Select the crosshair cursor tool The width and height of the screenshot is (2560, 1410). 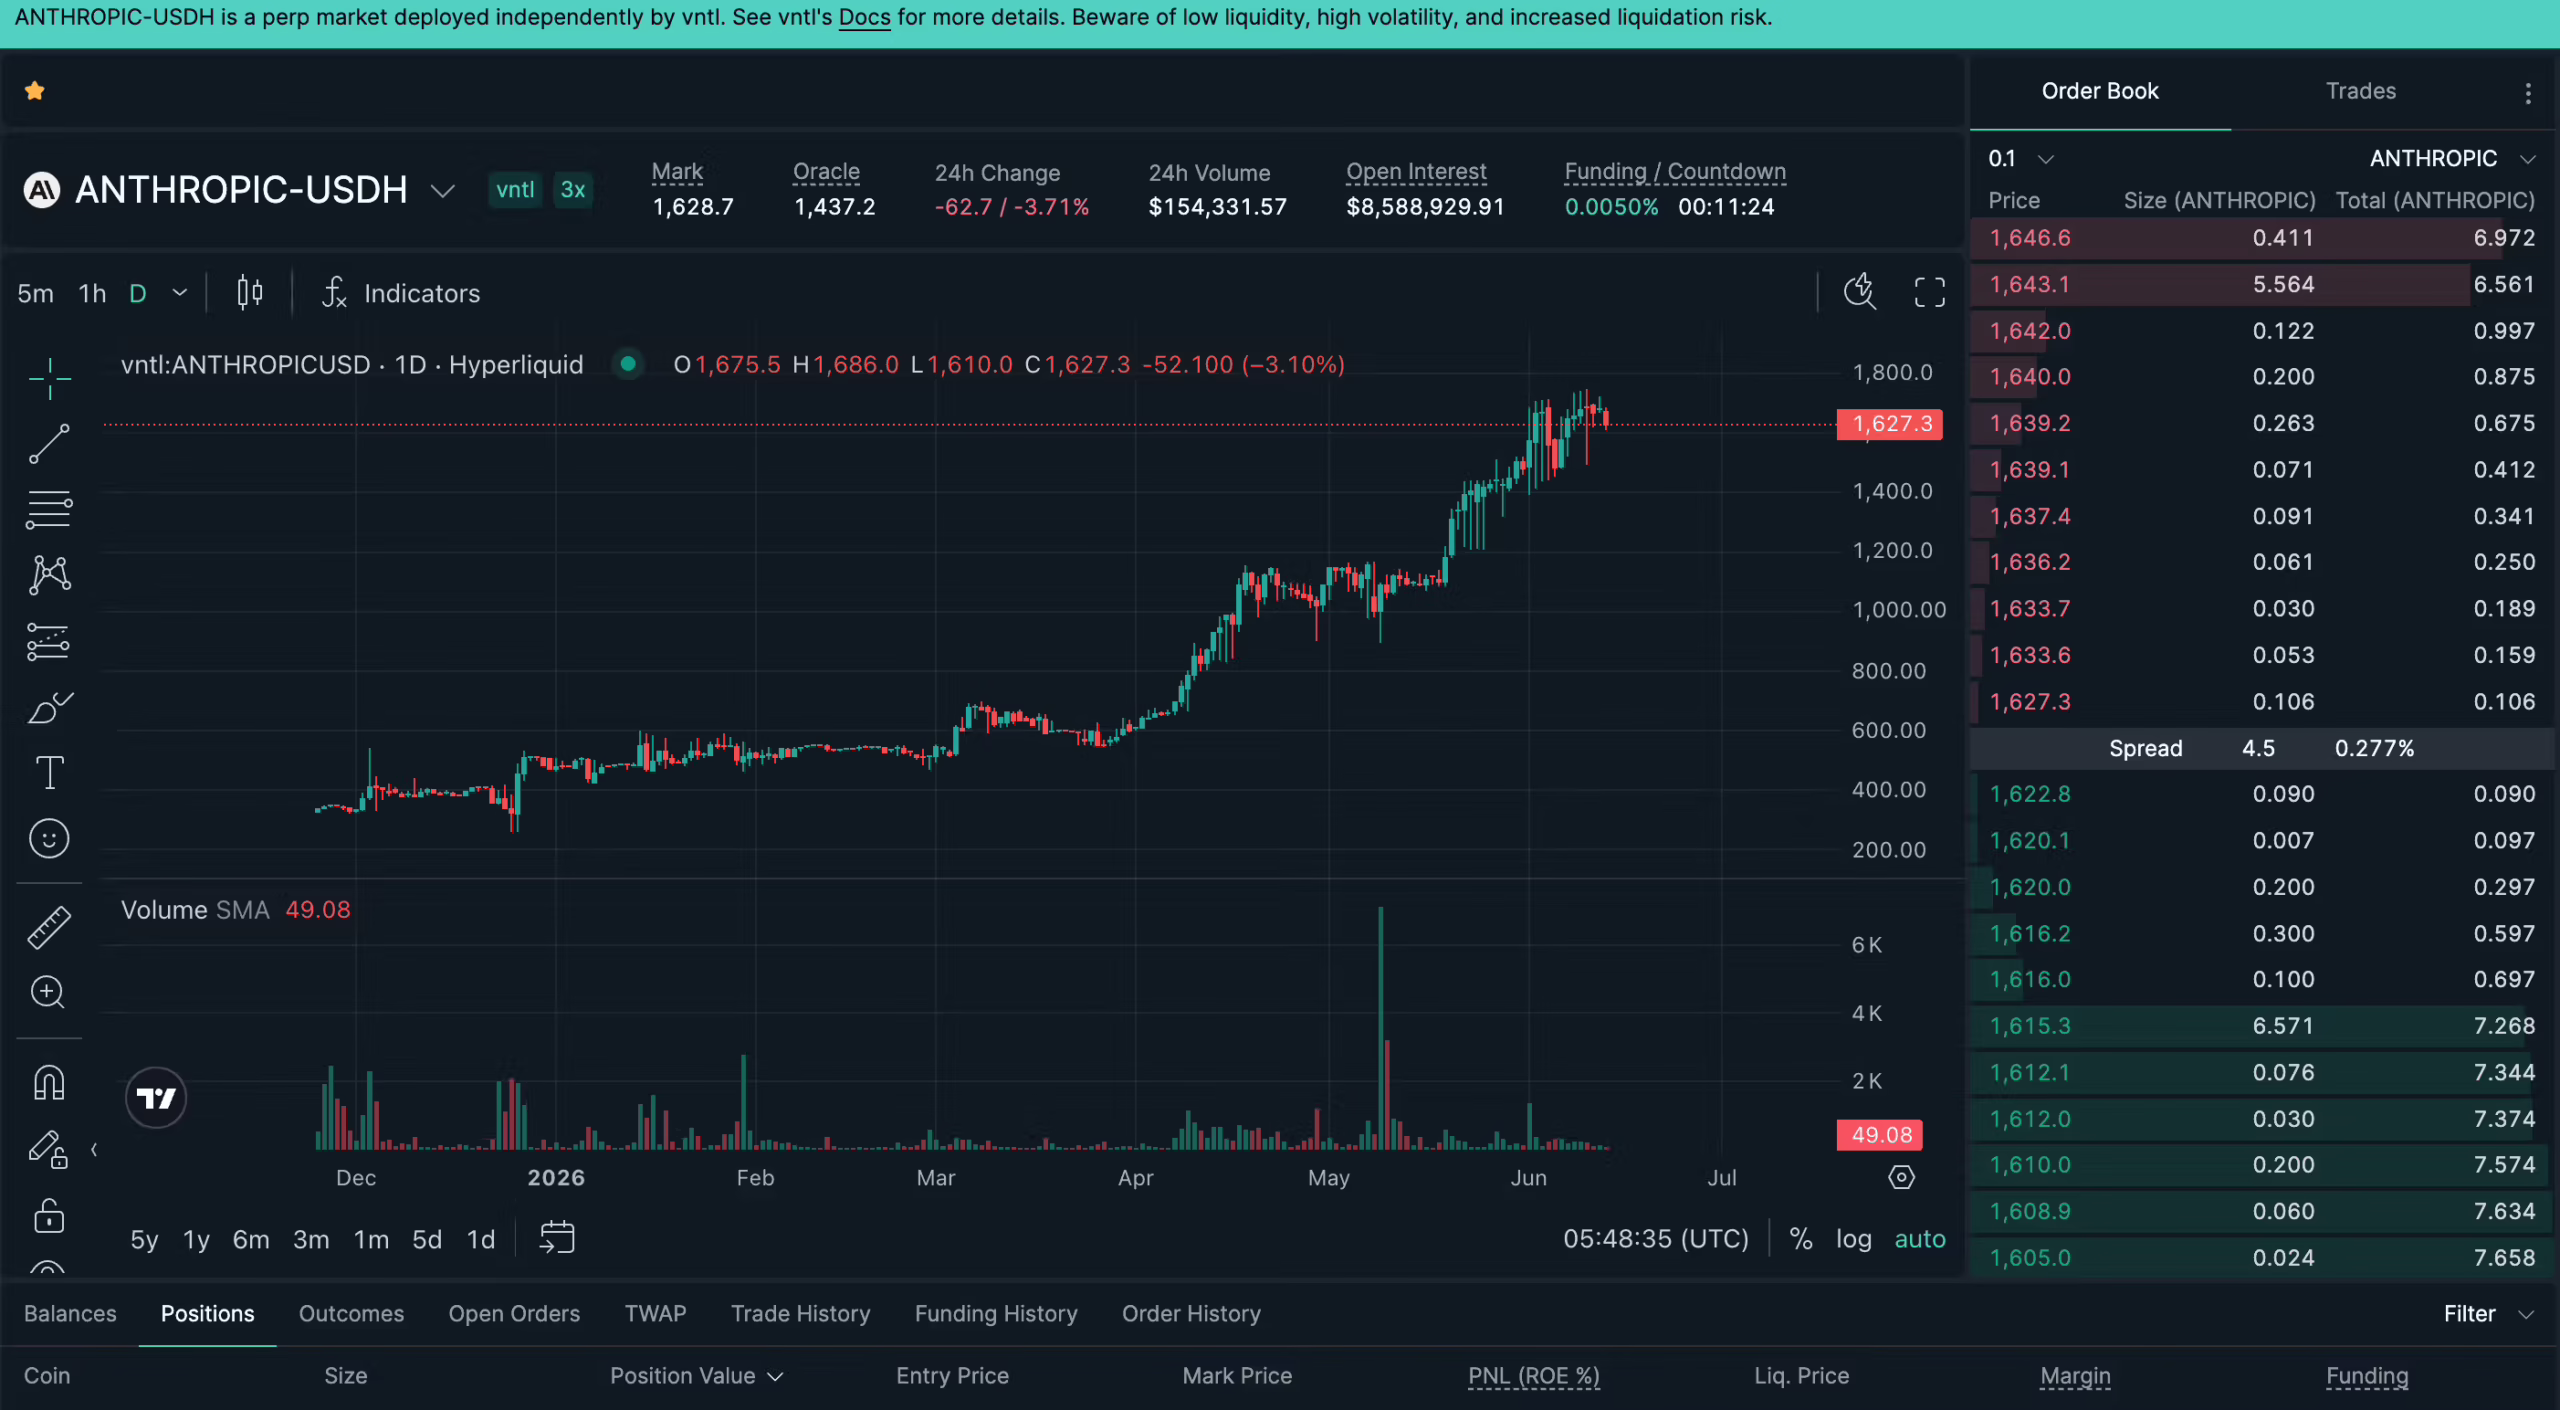49,378
